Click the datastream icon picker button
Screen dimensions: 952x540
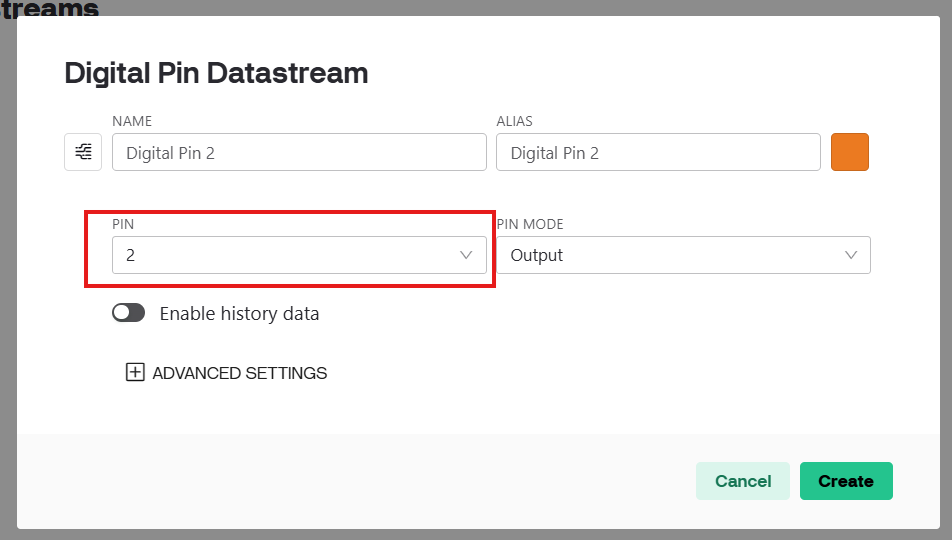(x=83, y=152)
